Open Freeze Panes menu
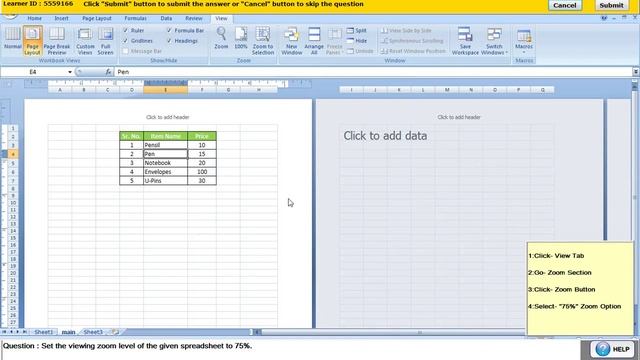The width and height of the screenshot is (640, 360). tap(334, 40)
